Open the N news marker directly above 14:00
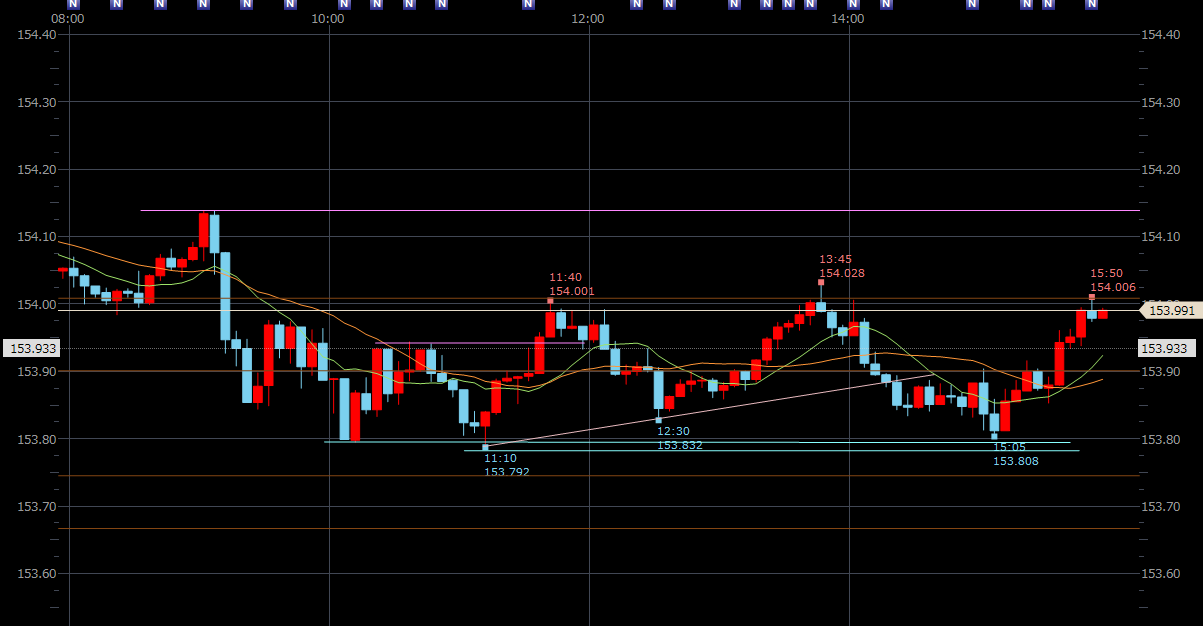 853,4
